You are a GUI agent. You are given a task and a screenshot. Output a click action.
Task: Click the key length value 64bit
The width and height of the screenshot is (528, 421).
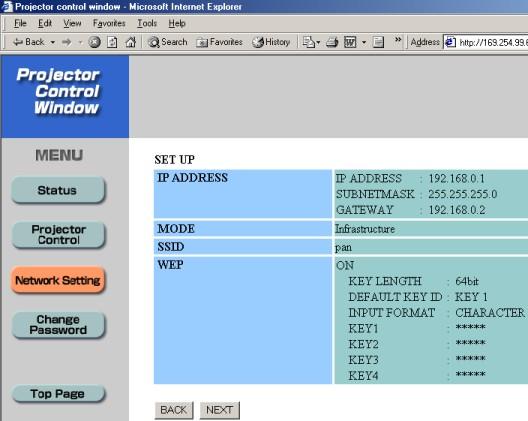[x=467, y=281]
